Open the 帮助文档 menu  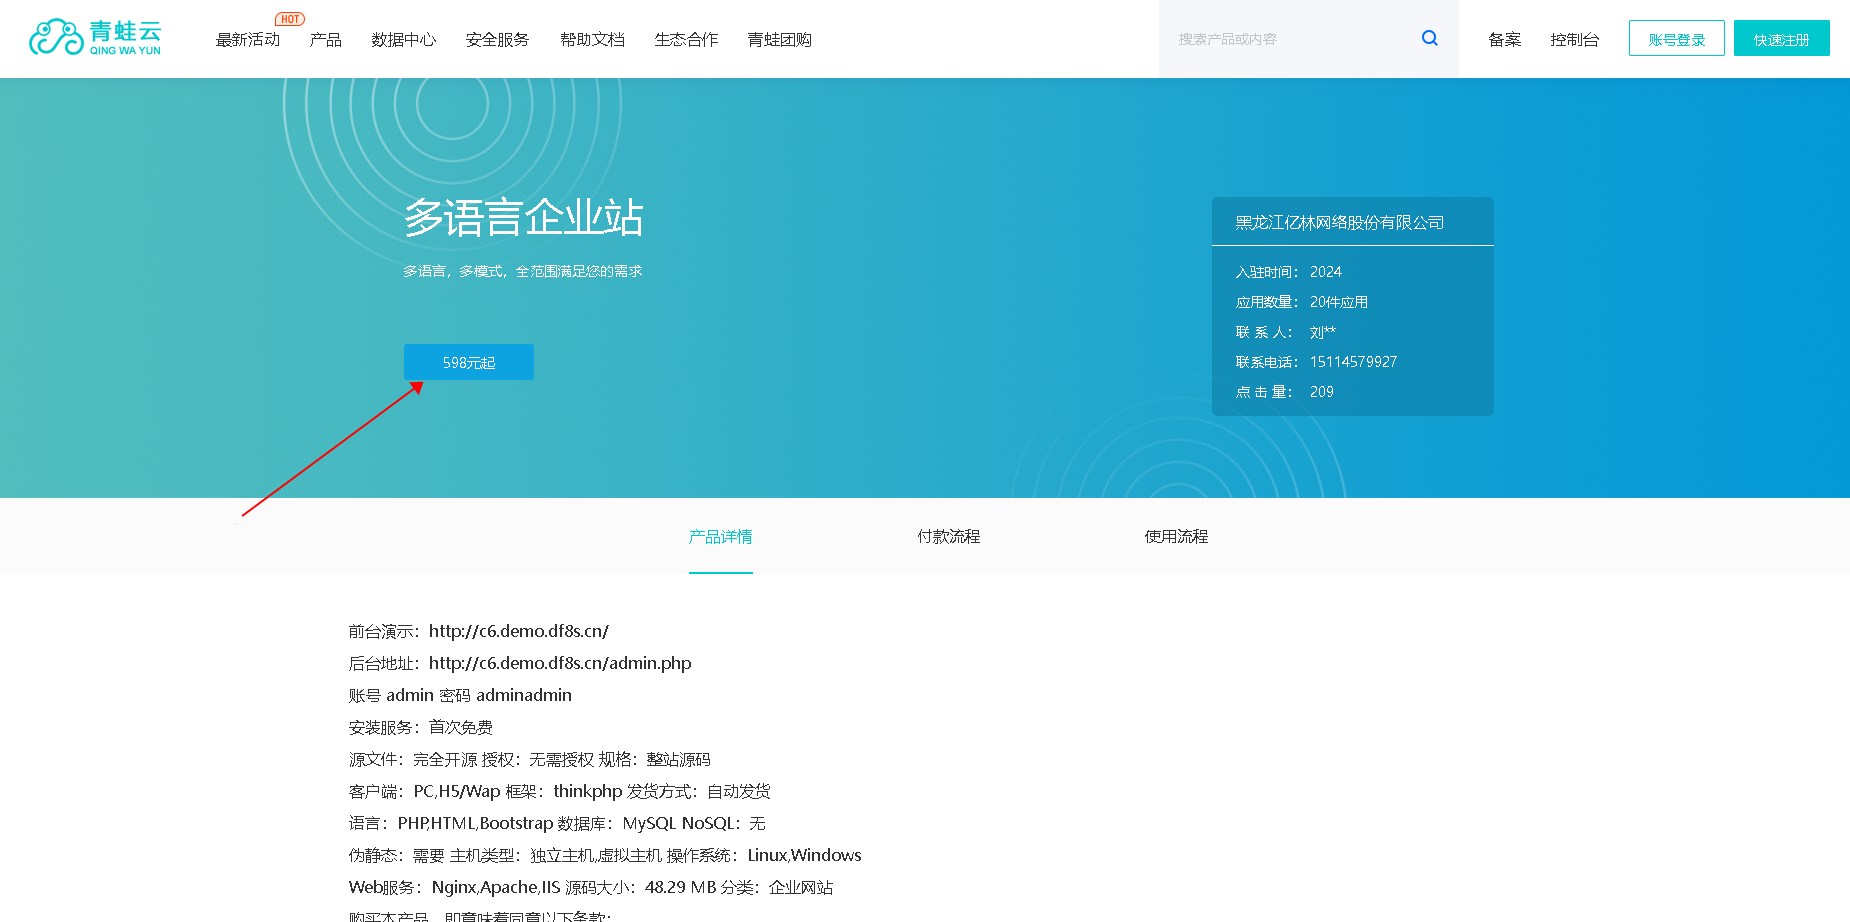click(x=592, y=40)
